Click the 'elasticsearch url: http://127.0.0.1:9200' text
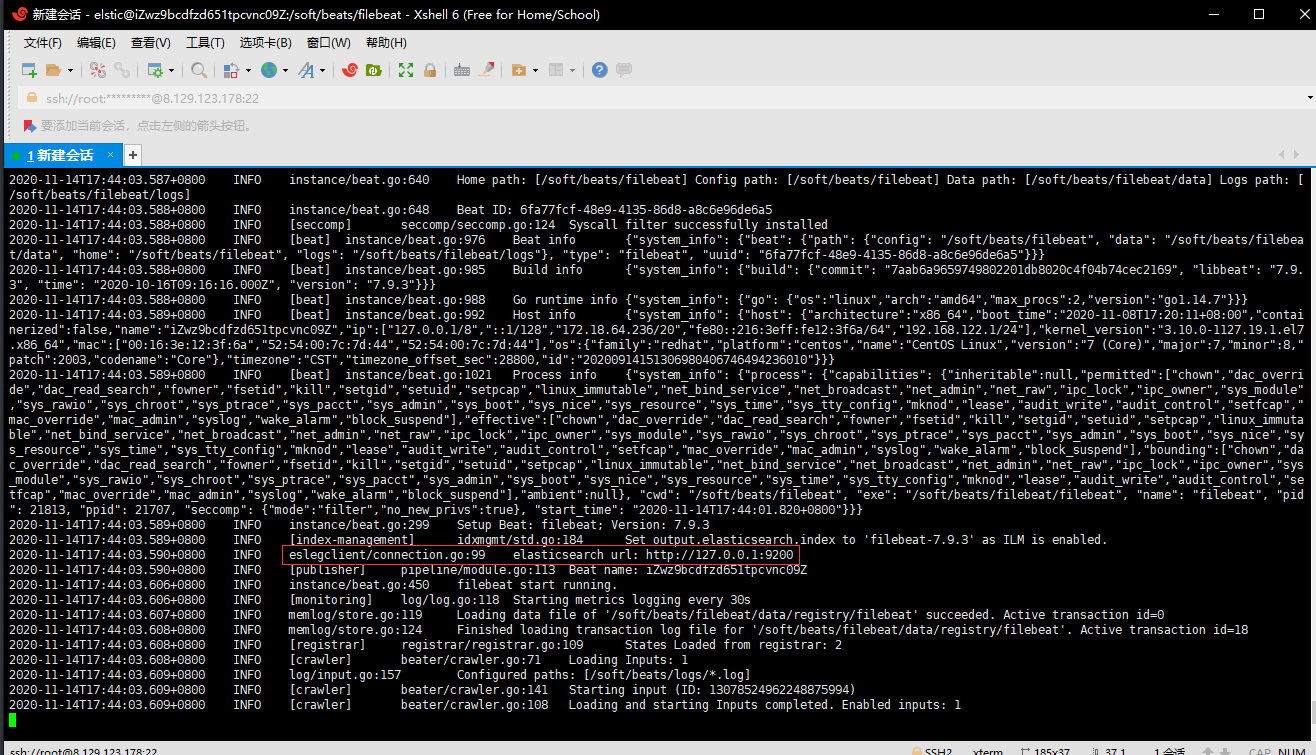Screen dimensions: 1316x755 point(653,555)
